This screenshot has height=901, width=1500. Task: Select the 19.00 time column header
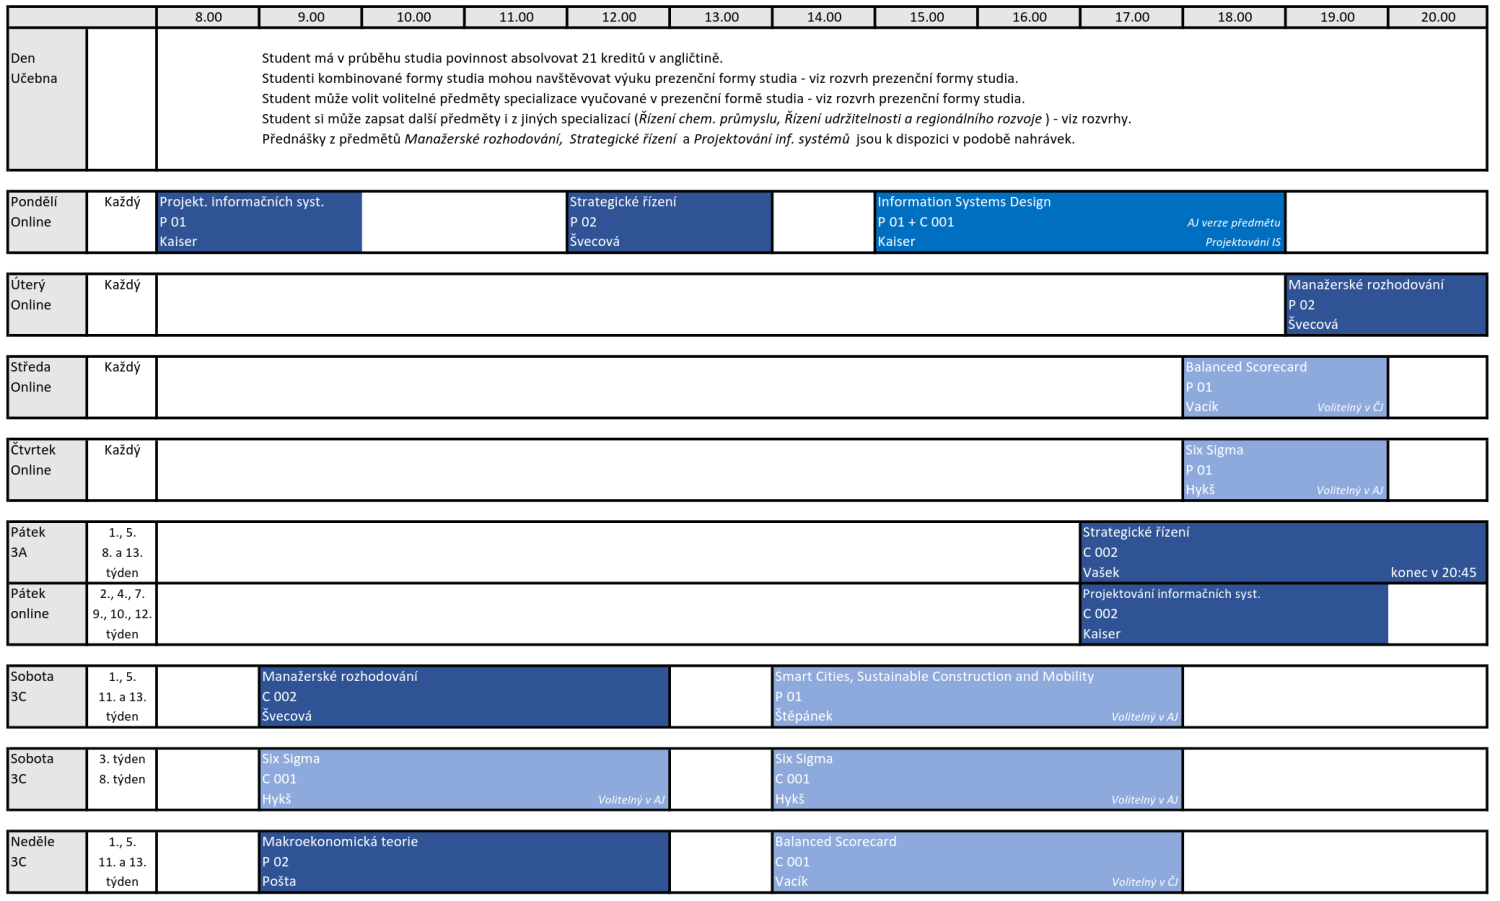(1337, 17)
